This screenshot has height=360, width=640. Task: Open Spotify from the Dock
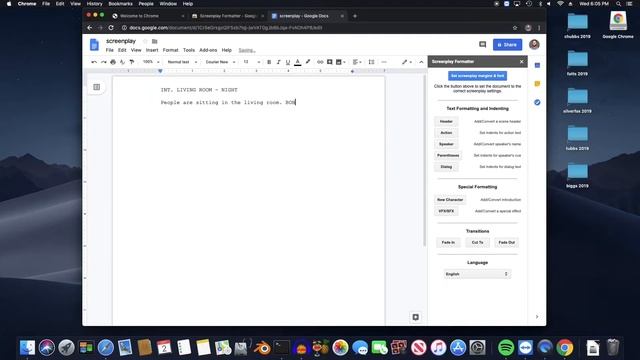coord(506,348)
